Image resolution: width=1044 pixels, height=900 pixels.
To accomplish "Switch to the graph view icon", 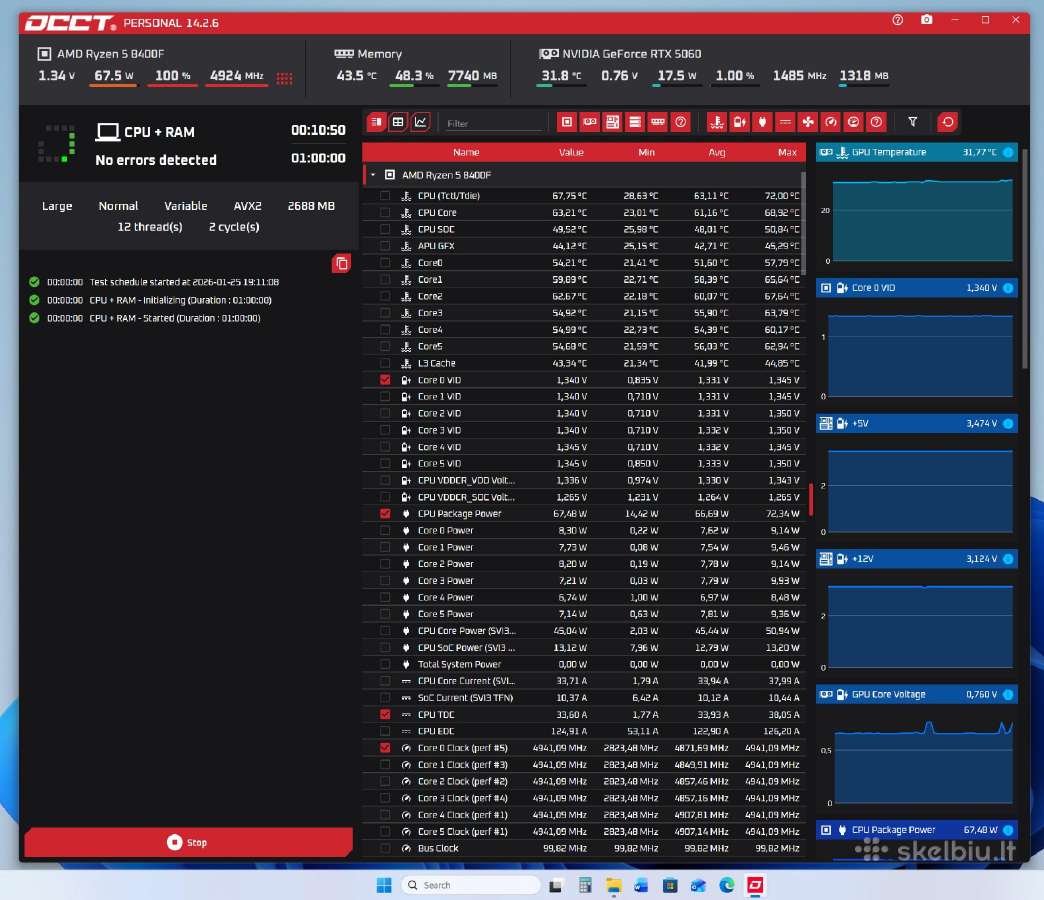I will click(x=421, y=122).
